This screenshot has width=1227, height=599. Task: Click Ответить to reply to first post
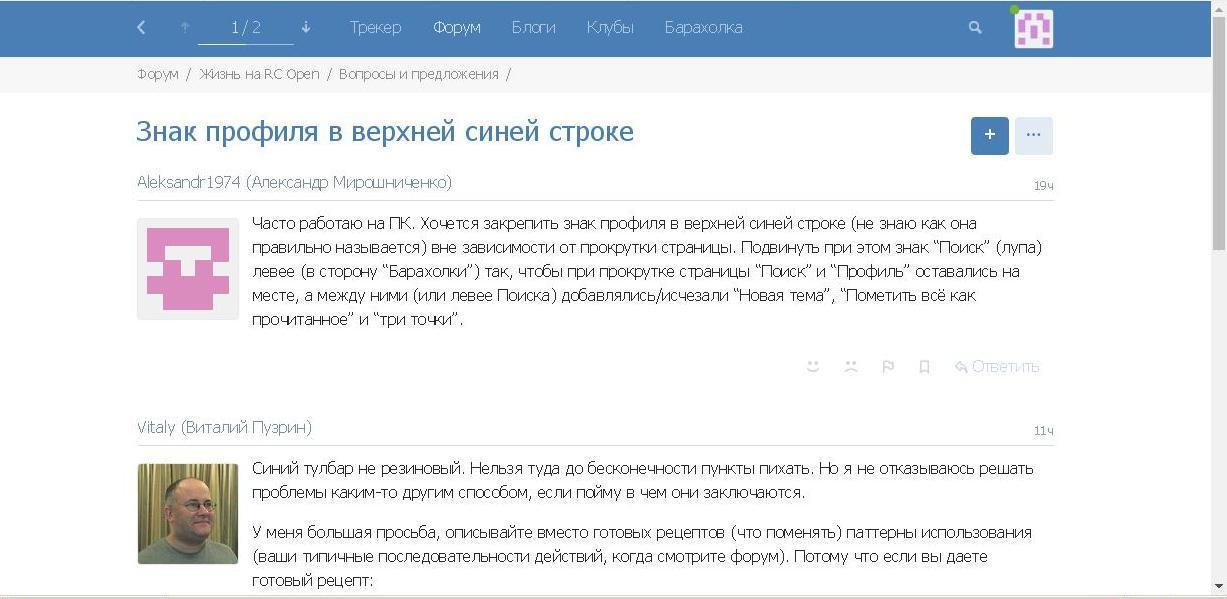997,367
